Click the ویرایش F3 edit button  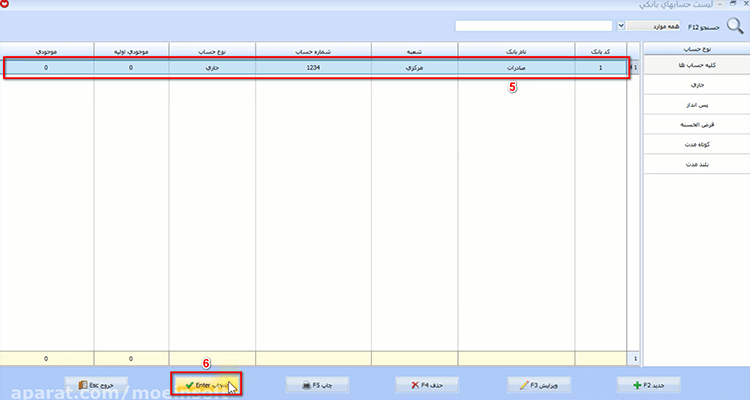[539, 385]
